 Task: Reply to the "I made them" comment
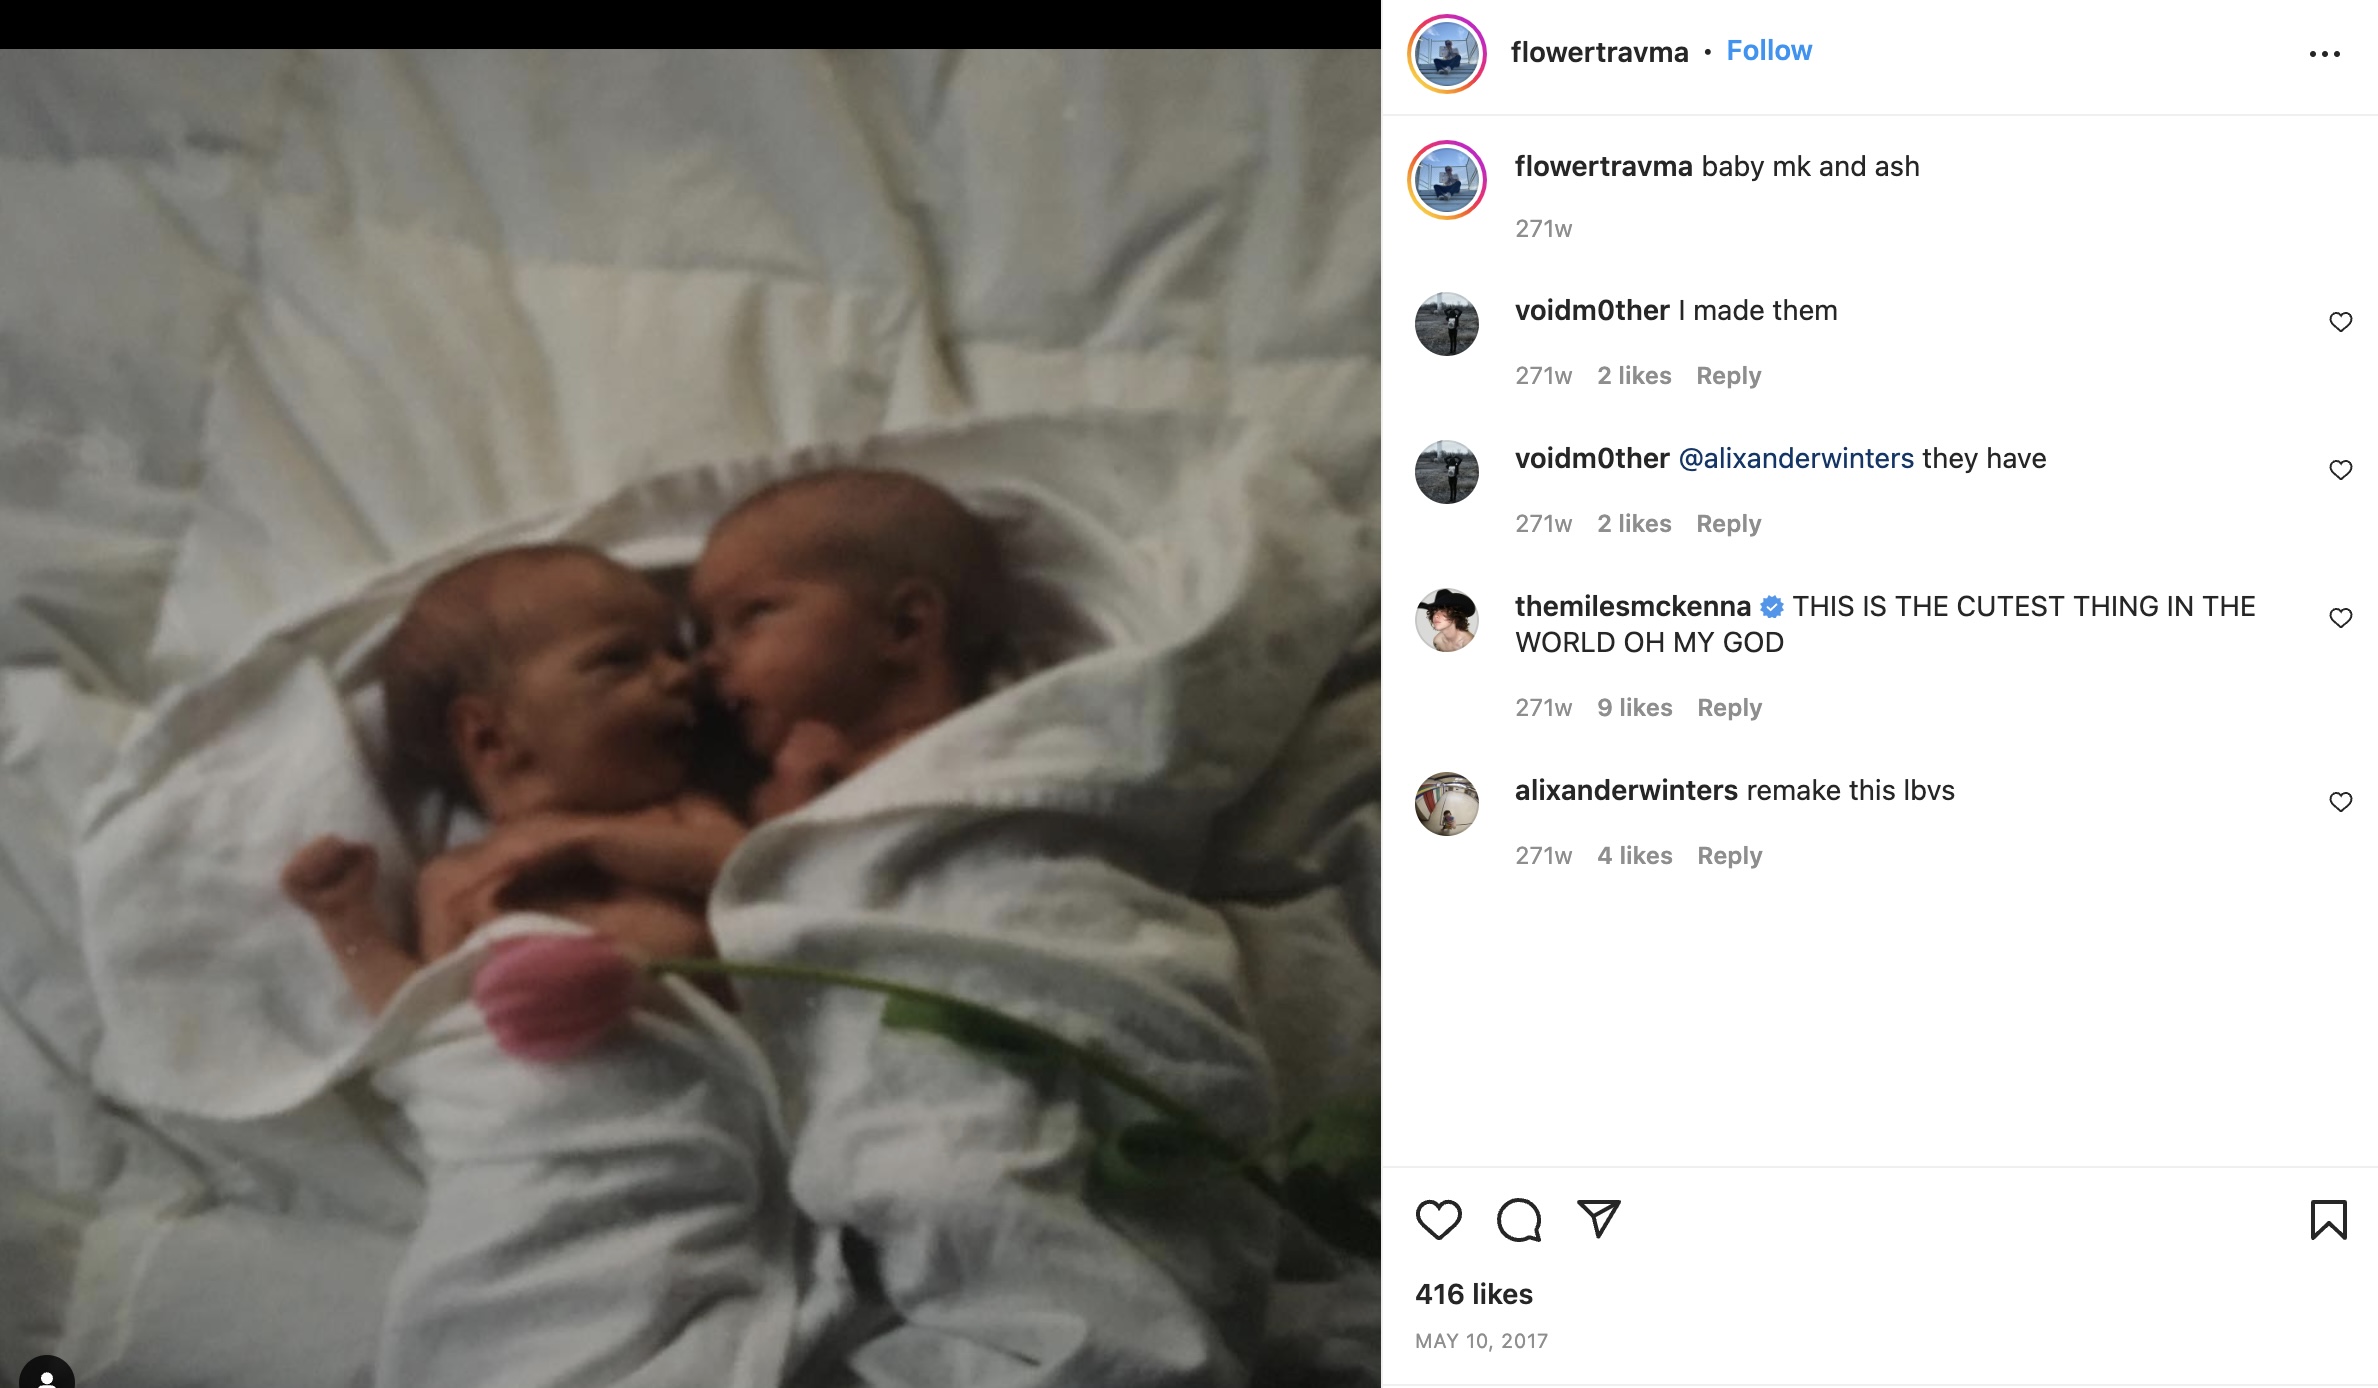pos(1728,376)
